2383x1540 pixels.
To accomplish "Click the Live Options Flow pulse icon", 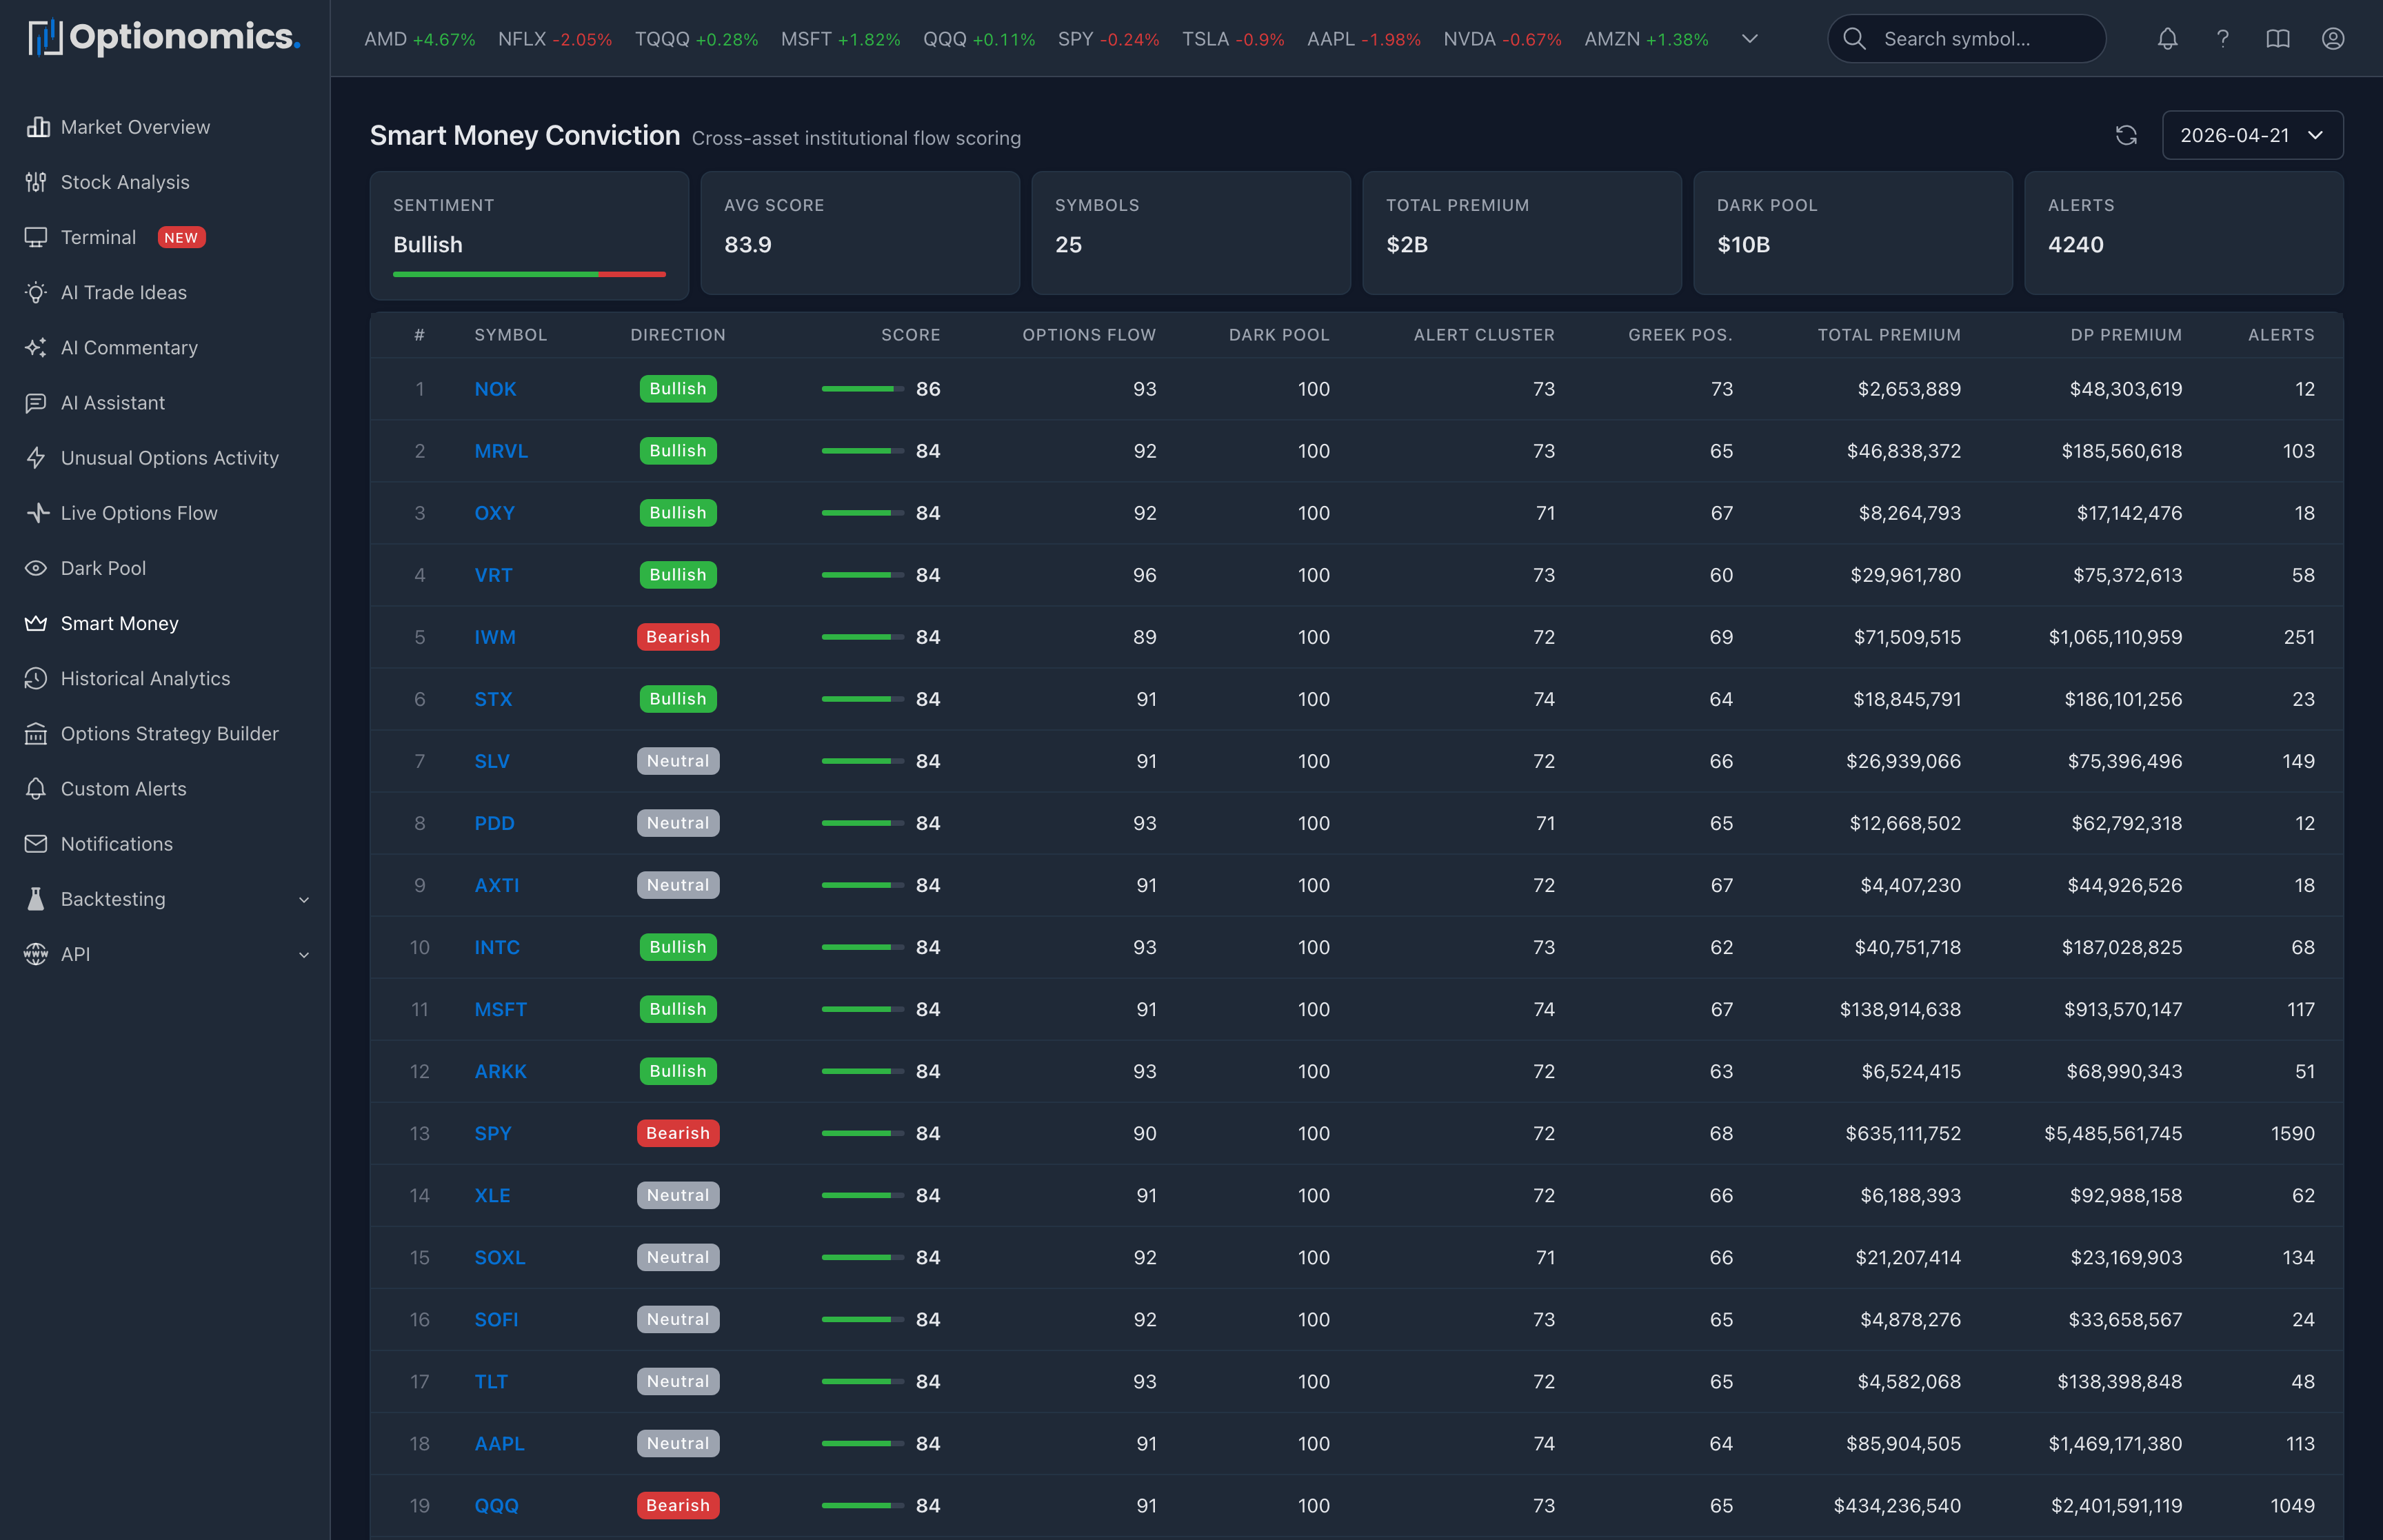I will [x=37, y=512].
